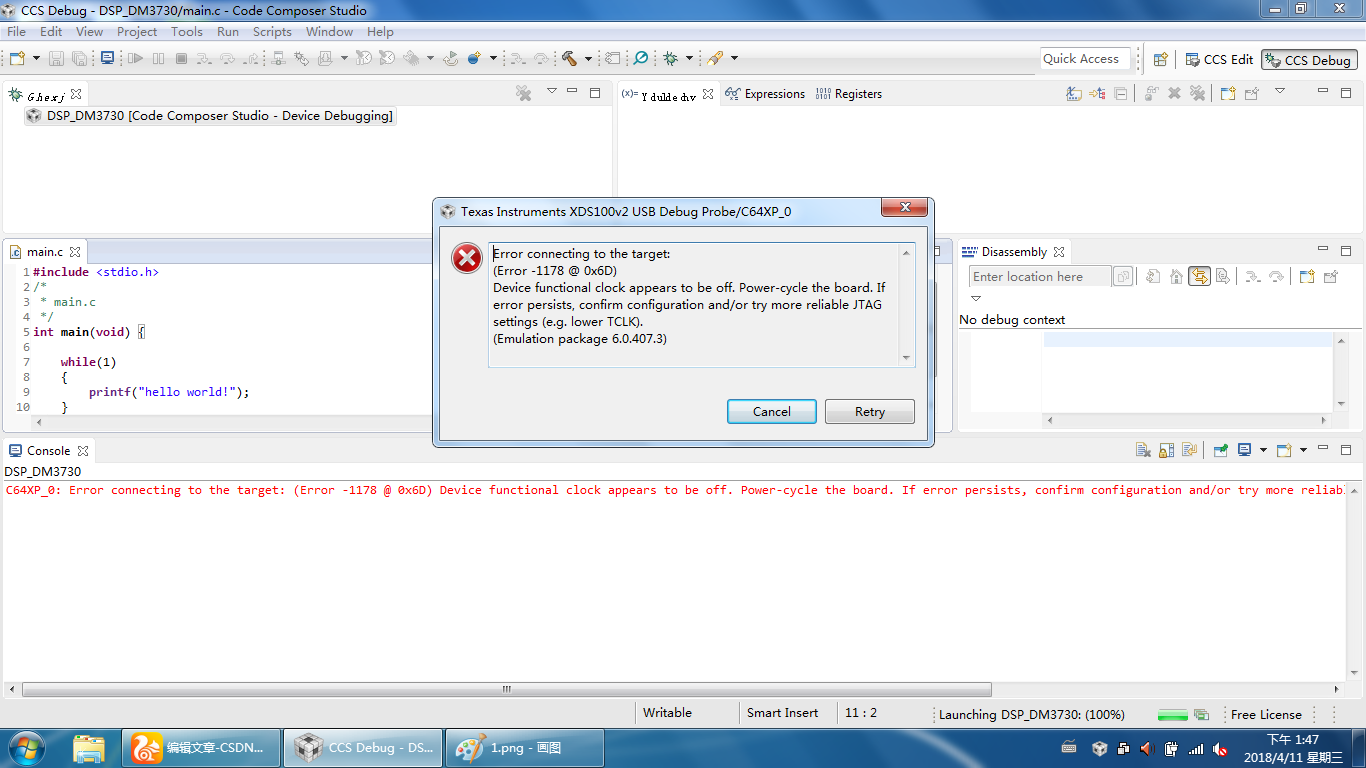Click Clear Console icon
This screenshot has width=1366, height=768.
click(x=1144, y=451)
